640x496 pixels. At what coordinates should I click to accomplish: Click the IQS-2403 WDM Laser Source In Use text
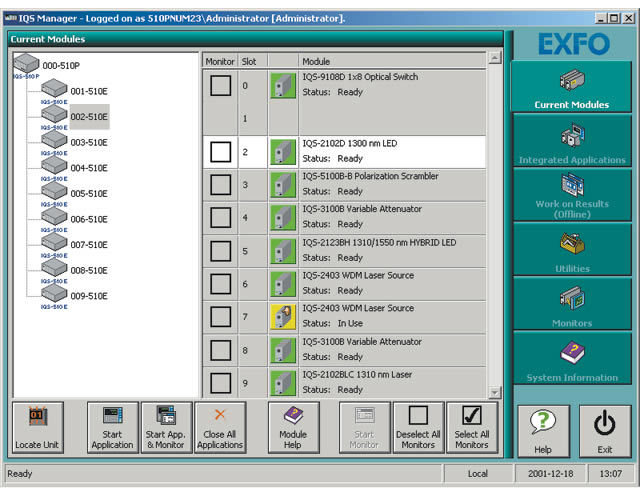click(x=358, y=308)
